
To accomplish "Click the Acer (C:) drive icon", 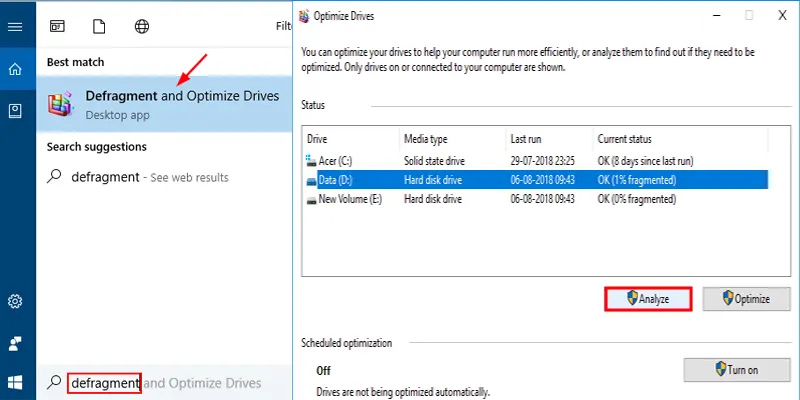I will click(311, 161).
